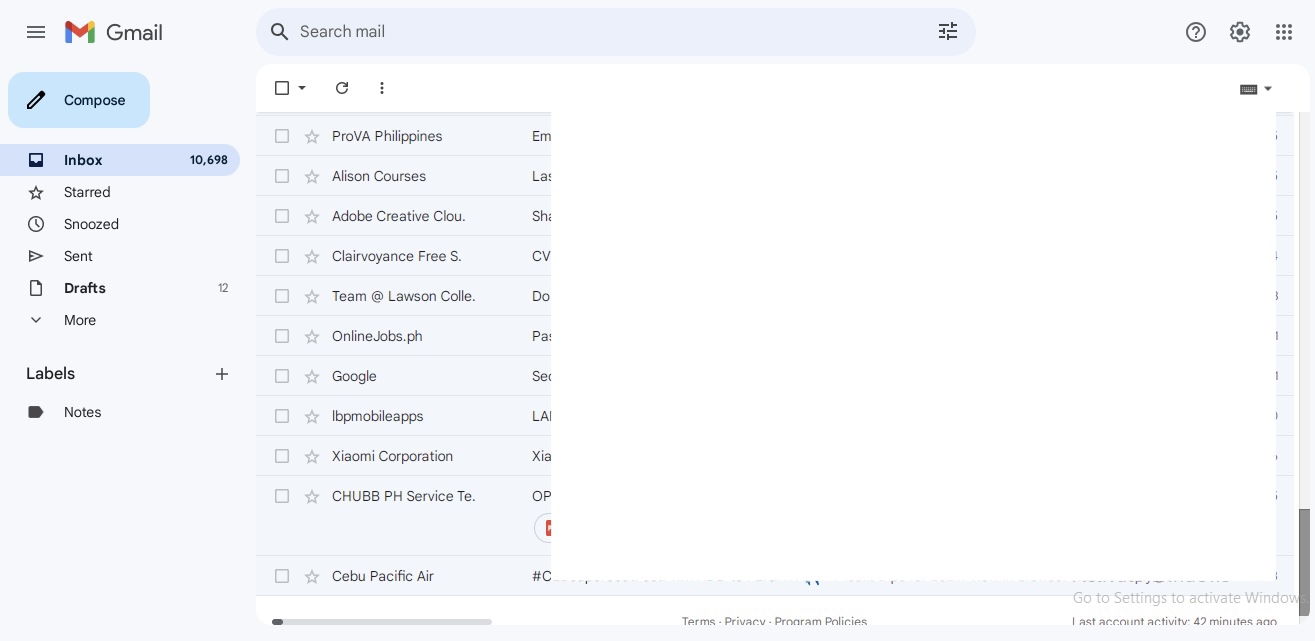Tick the select-all checkbox in toolbar
This screenshot has height=641, width=1315.
click(282, 88)
